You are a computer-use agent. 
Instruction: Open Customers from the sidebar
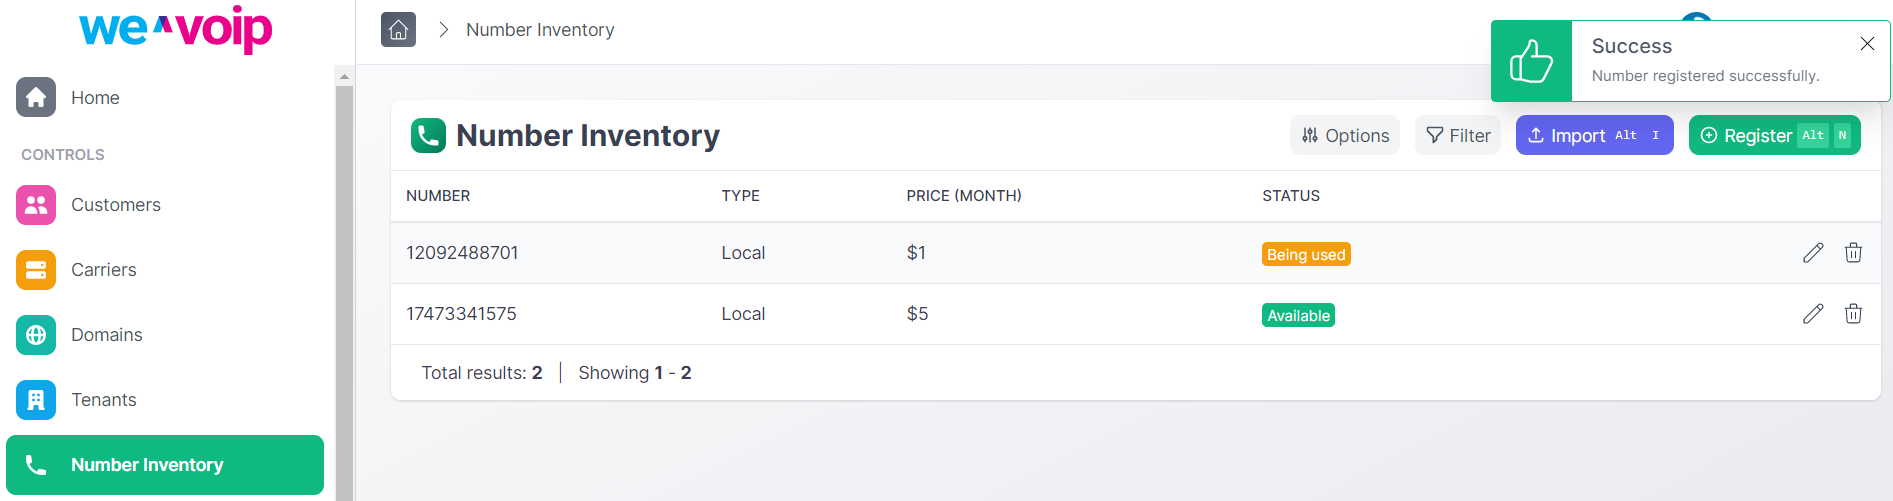point(165,205)
